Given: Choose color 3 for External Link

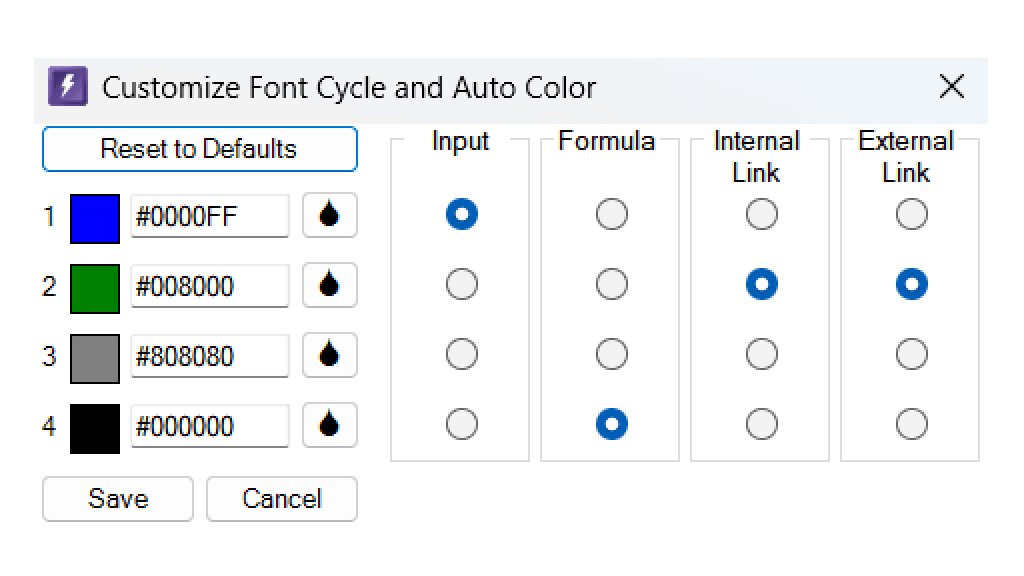Looking at the screenshot, I should [910, 354].
